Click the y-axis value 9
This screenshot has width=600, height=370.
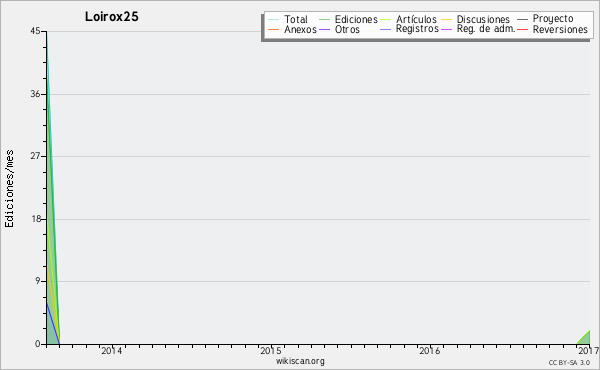(38, 281)
